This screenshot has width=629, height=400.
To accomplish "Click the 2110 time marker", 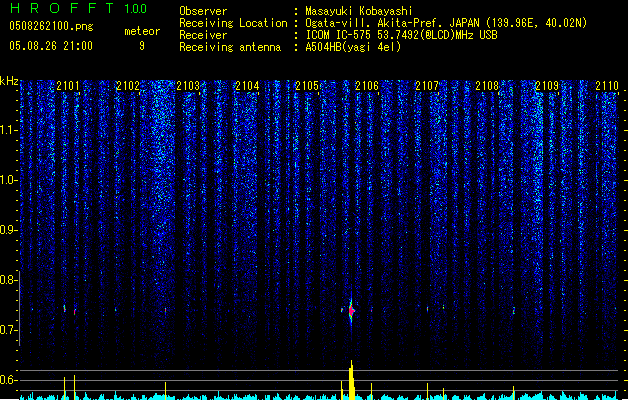I will (607, 85).
